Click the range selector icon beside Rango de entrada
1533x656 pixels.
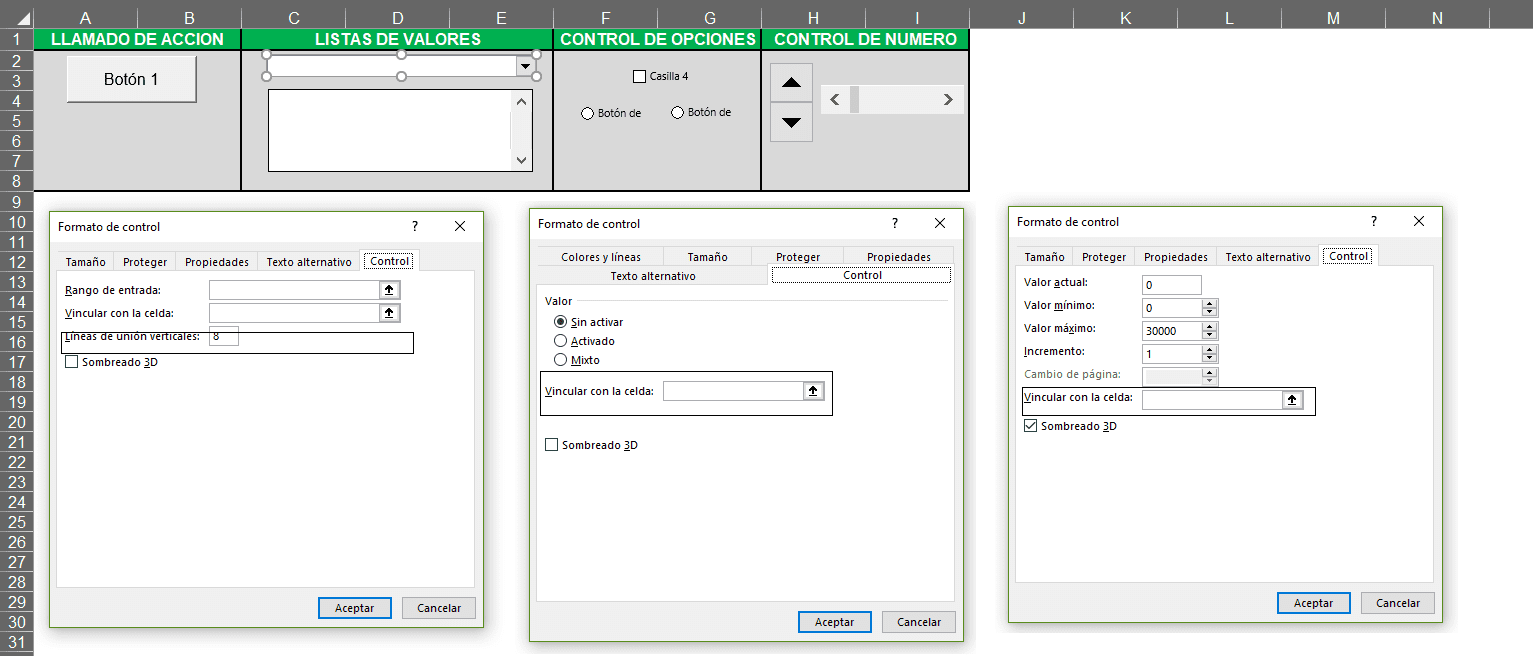click(391, 290)
